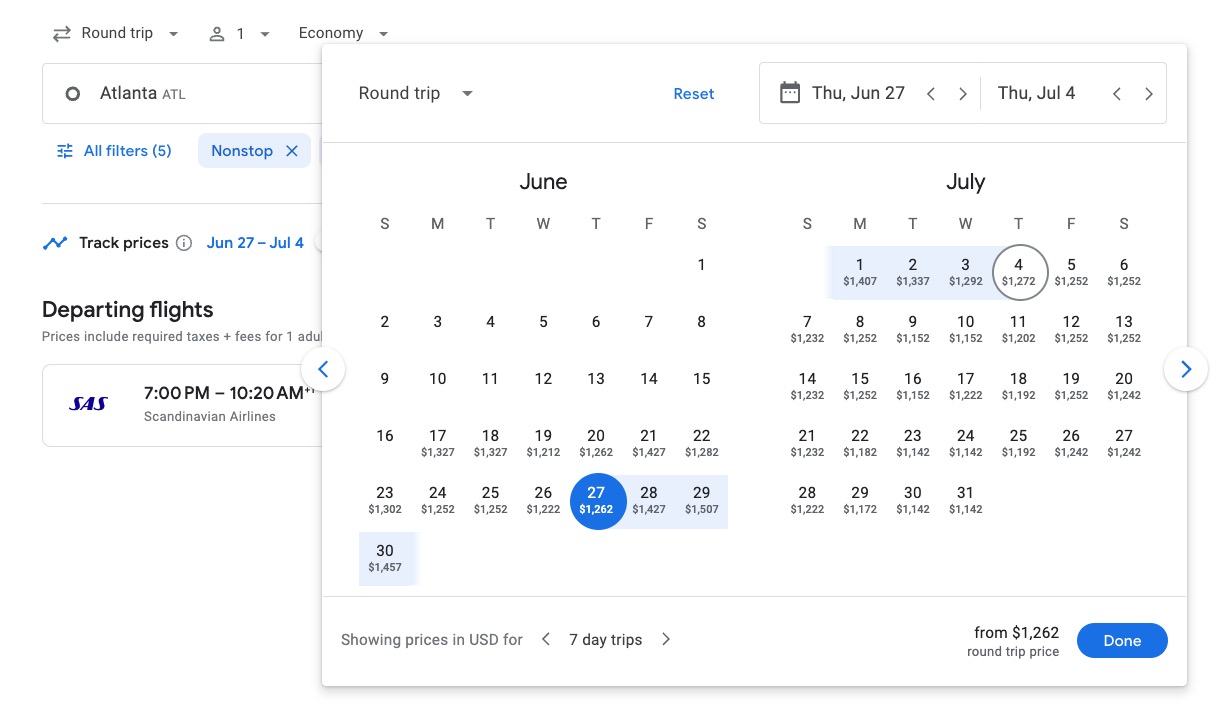The height and width of the screenshot is (716, 1228).
Task: Pick June 19 with $1,212 fare
Action: [x=543, y=443]
